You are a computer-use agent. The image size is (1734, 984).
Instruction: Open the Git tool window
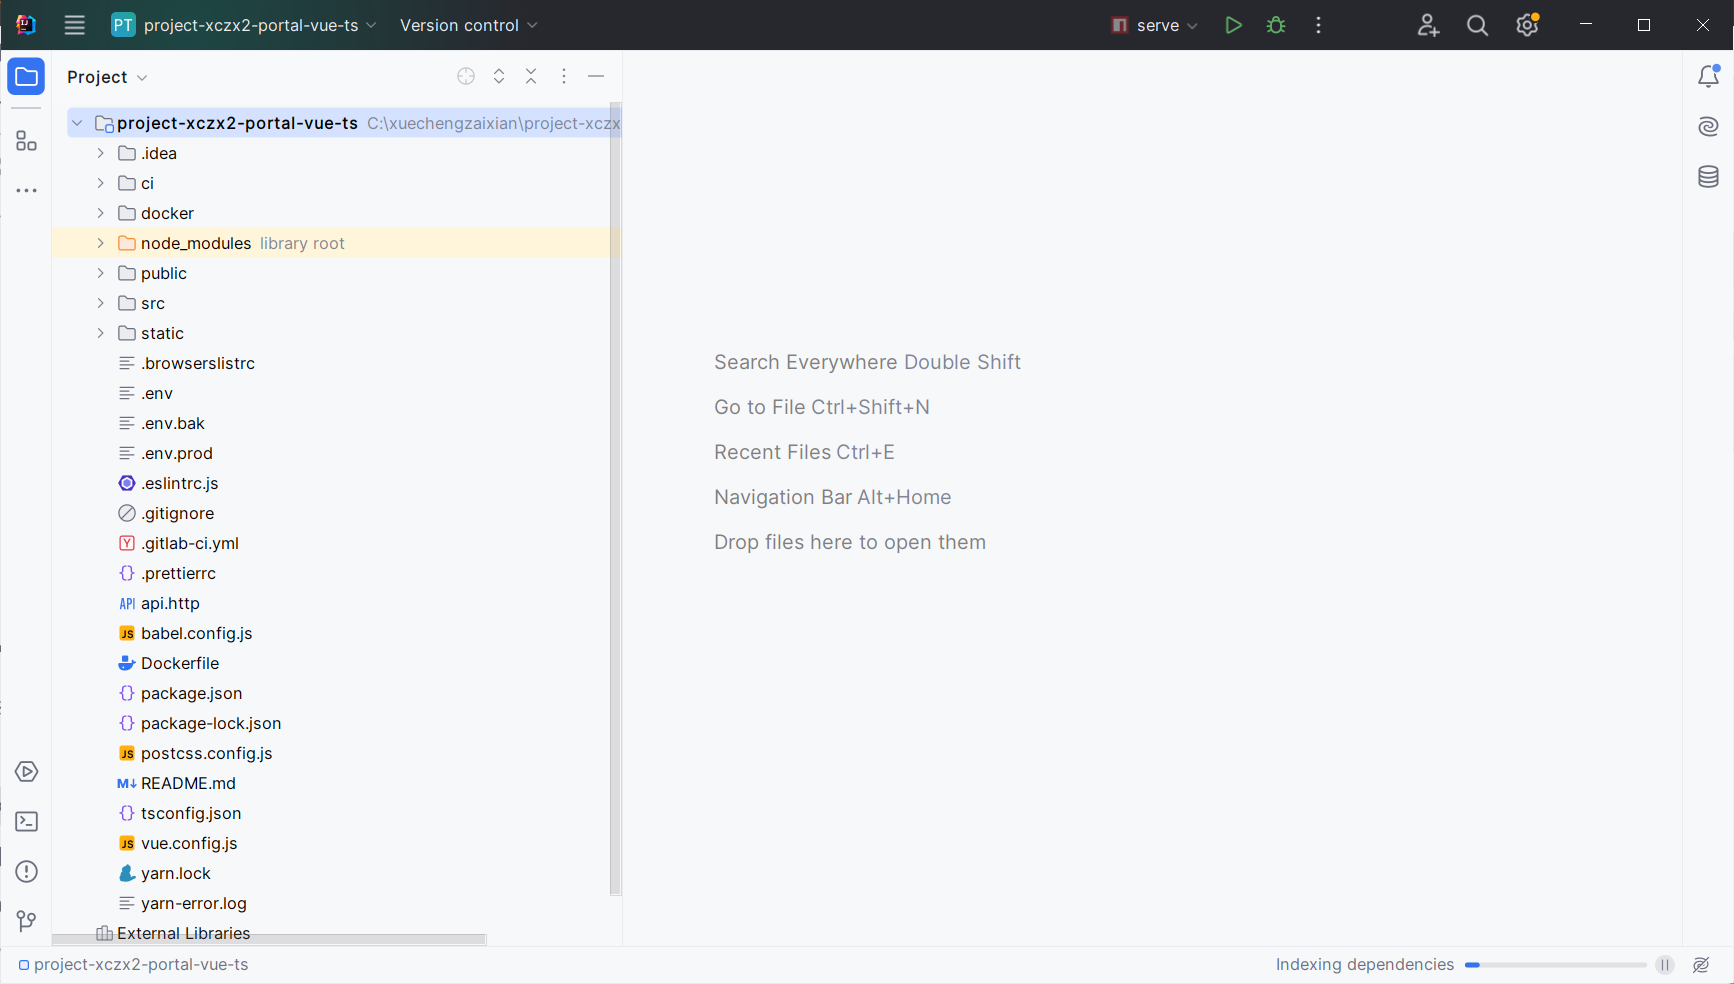26,921
